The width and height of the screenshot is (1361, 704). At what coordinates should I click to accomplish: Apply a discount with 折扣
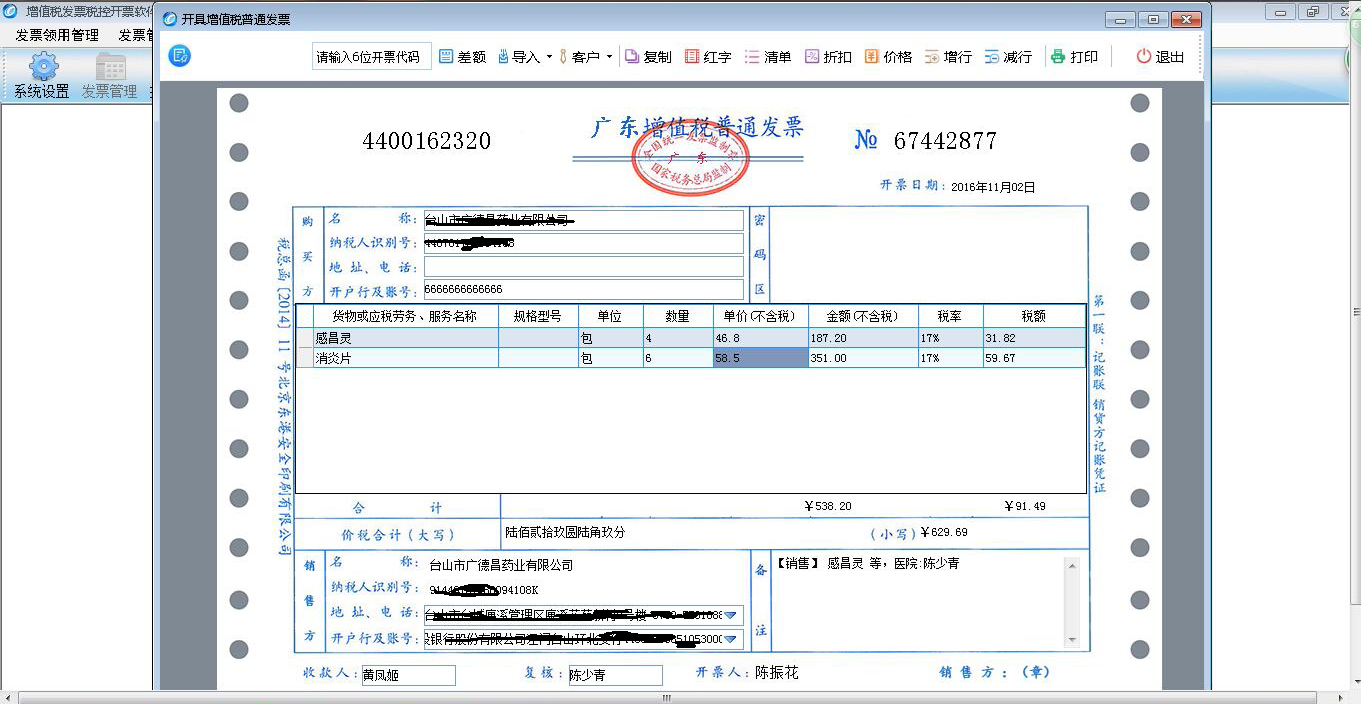(828, 57)
